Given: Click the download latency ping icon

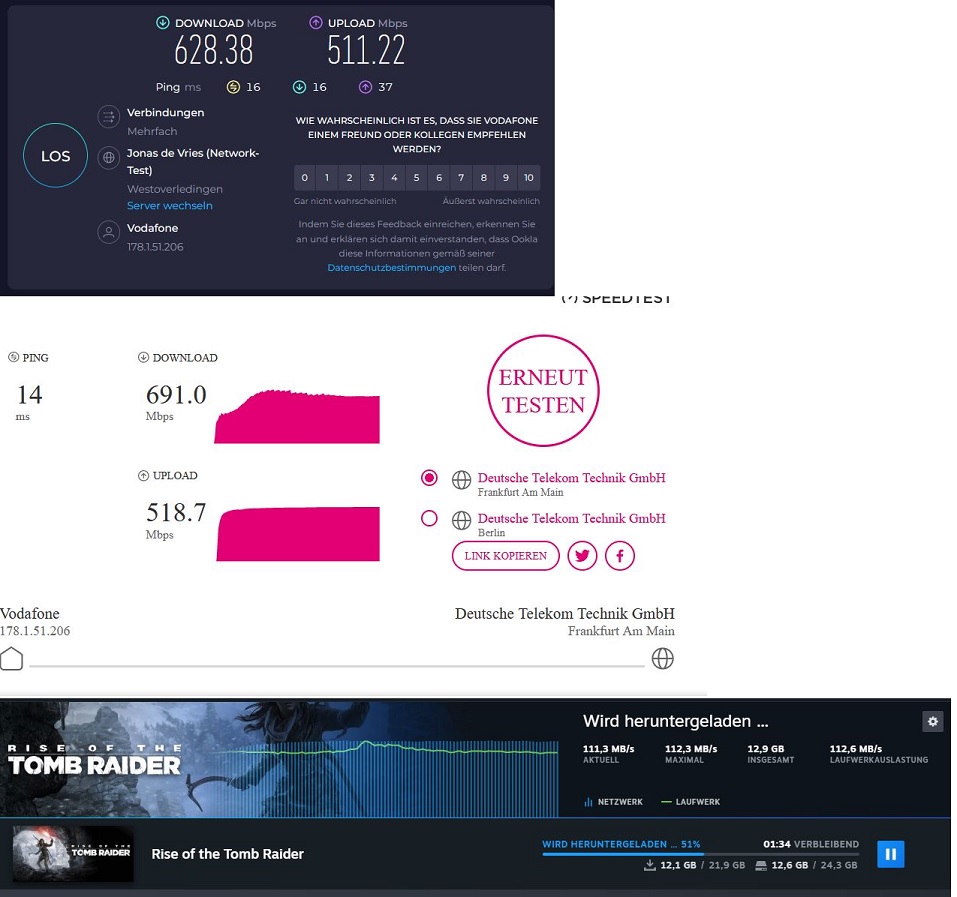Looking at the screenshot, I should tap(299, 87).
